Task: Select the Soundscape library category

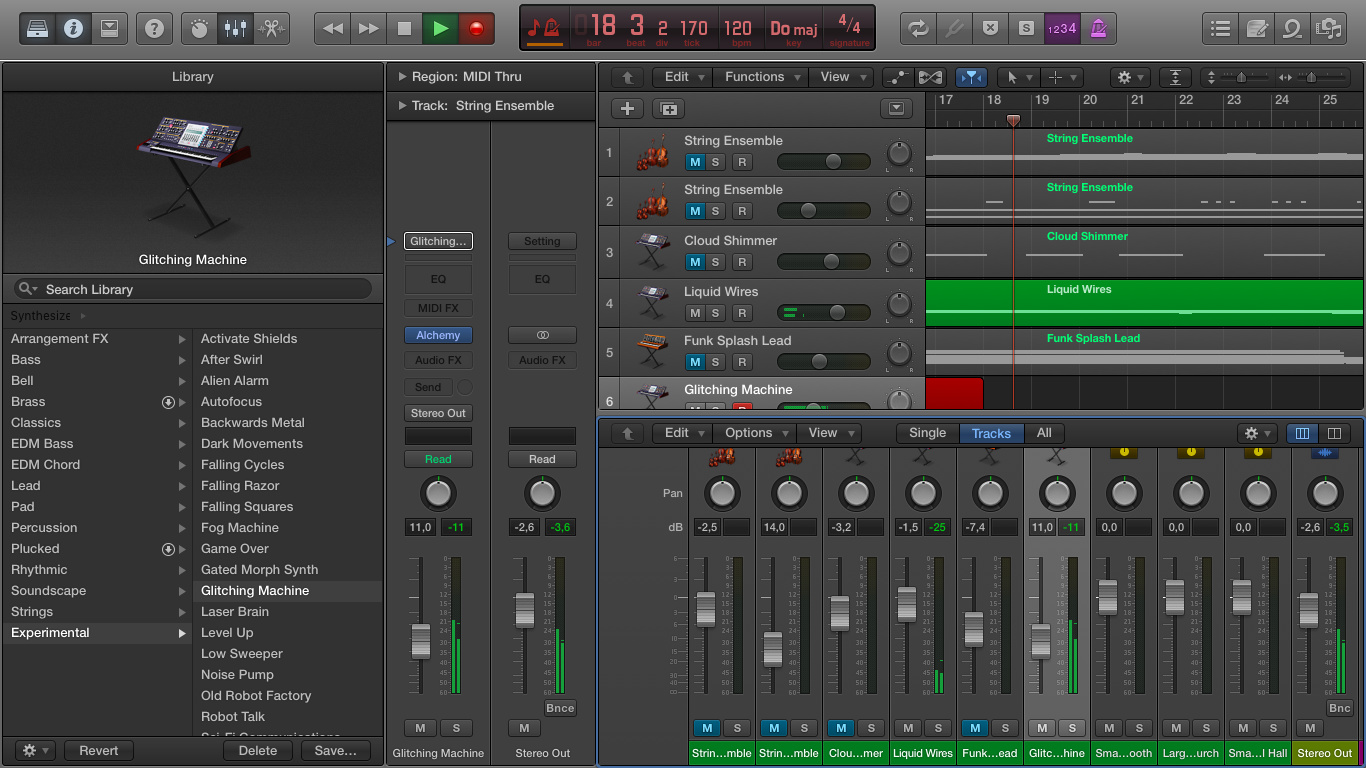Action: point(97,591)
